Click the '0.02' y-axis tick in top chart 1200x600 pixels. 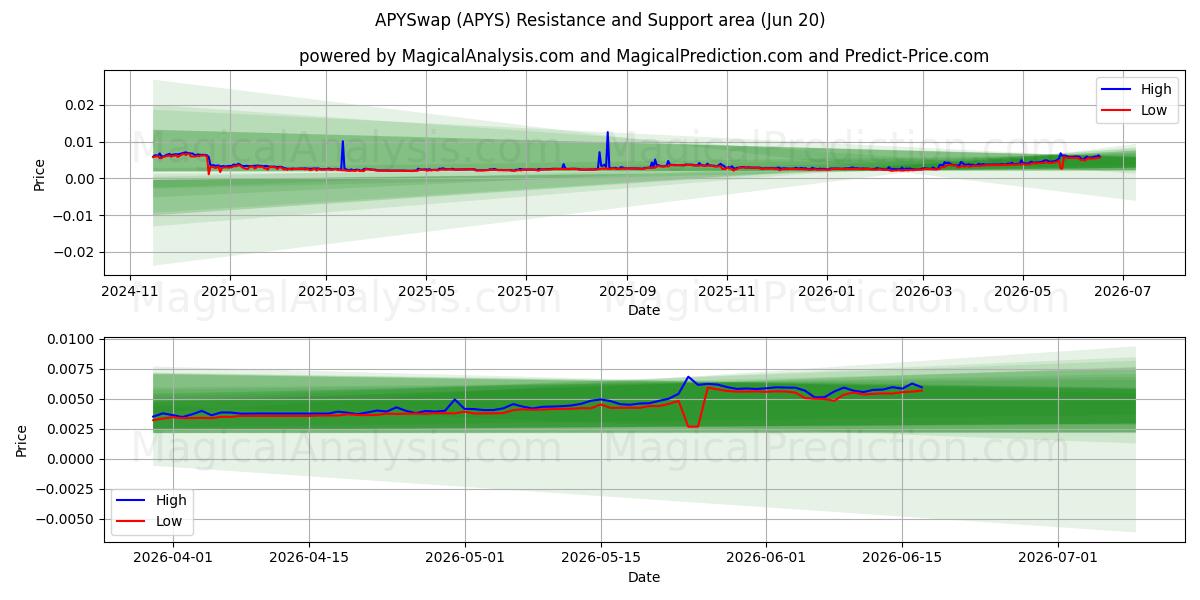(x=80, y=105)
